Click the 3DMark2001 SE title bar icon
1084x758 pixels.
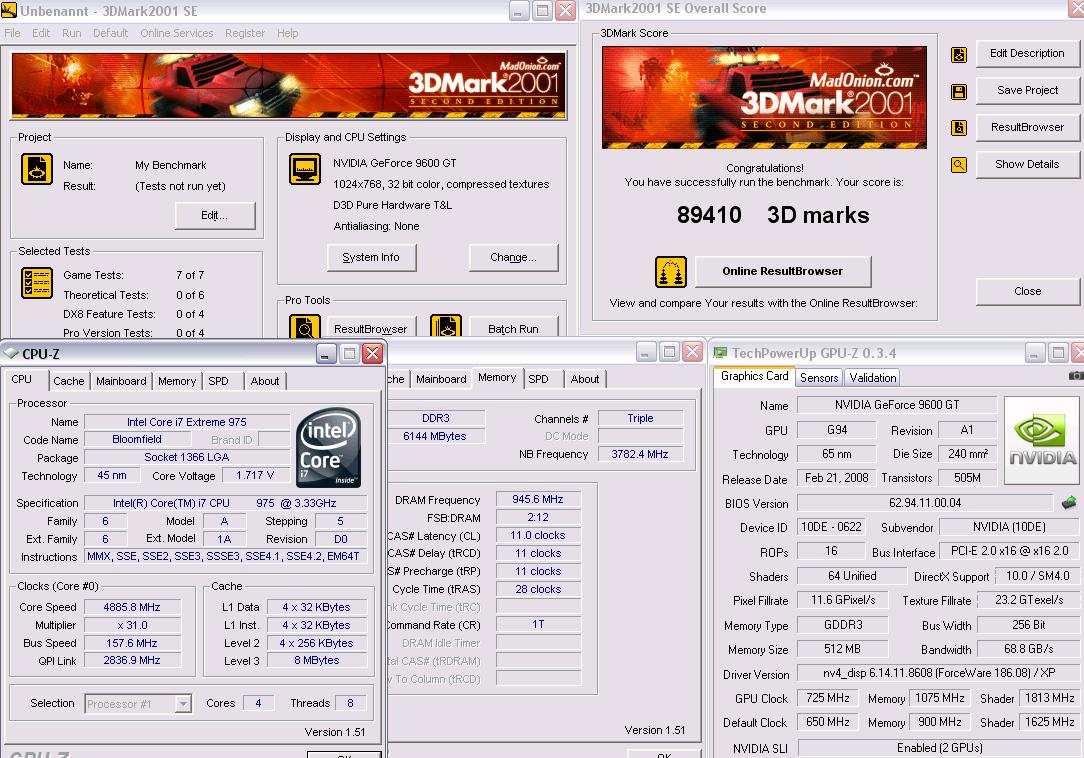click(x=9, y=10)
